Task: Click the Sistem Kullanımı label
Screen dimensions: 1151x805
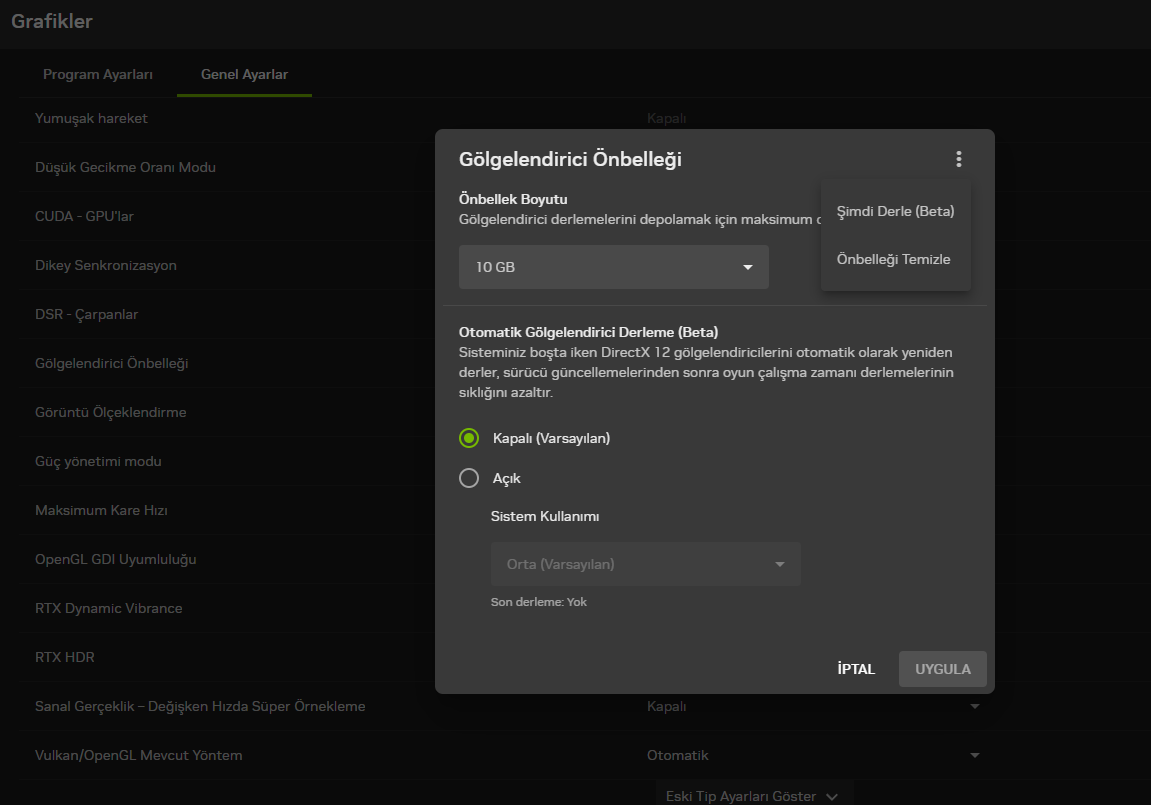Action: (545, 517)
